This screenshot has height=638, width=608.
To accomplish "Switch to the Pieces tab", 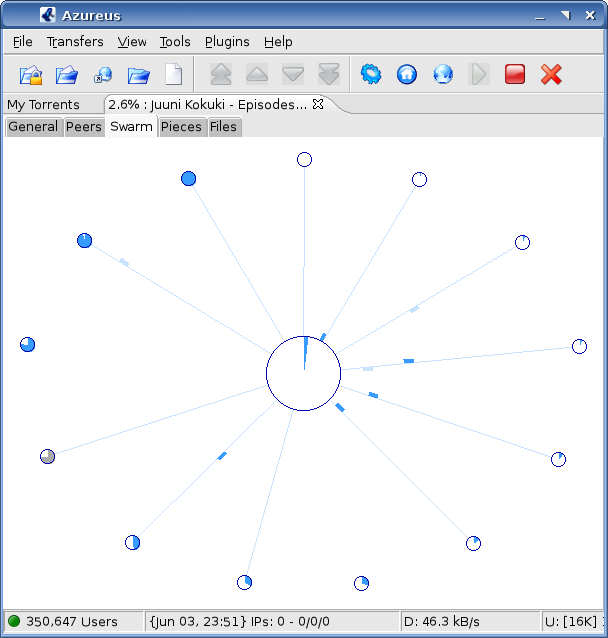I will pyautogui.click(x=181, y=127).
